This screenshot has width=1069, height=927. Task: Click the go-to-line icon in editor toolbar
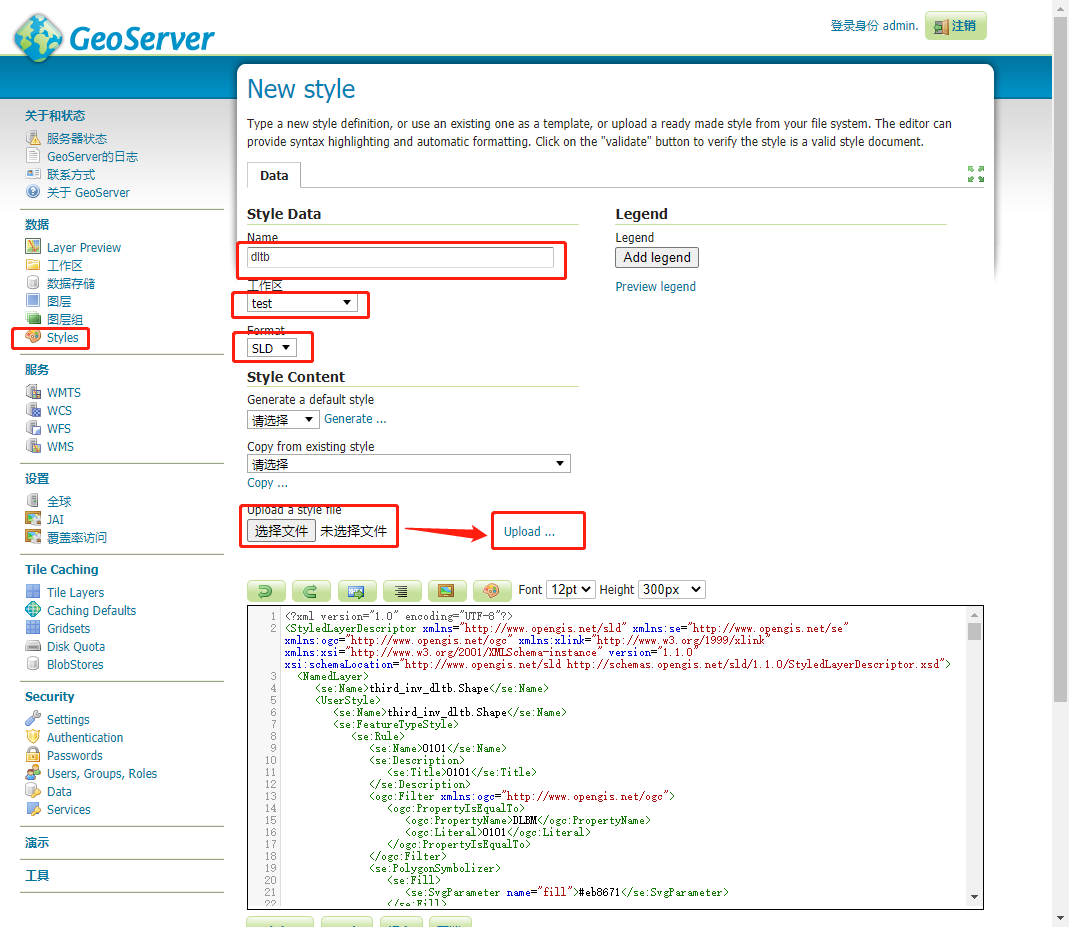coord(357,590)
